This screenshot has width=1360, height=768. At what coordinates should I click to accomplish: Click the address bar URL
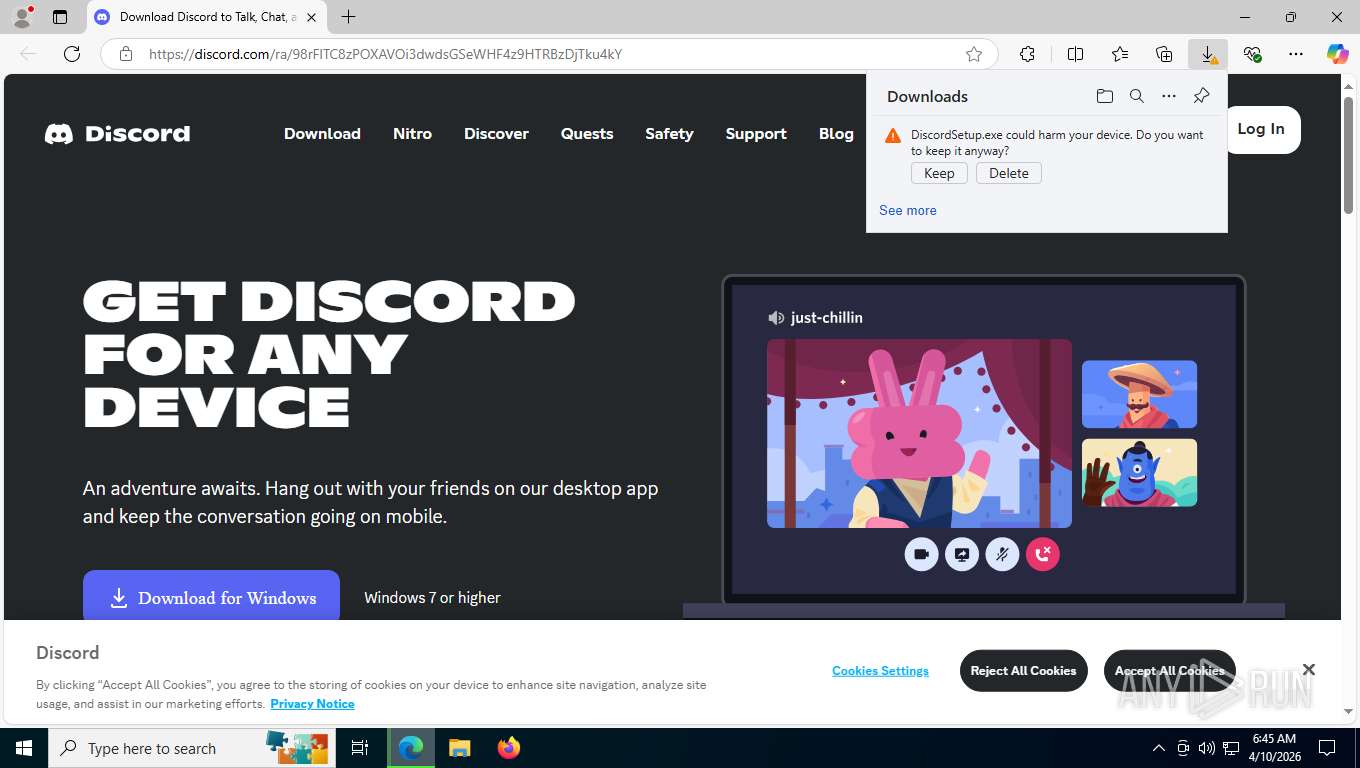tap(385, 54)
